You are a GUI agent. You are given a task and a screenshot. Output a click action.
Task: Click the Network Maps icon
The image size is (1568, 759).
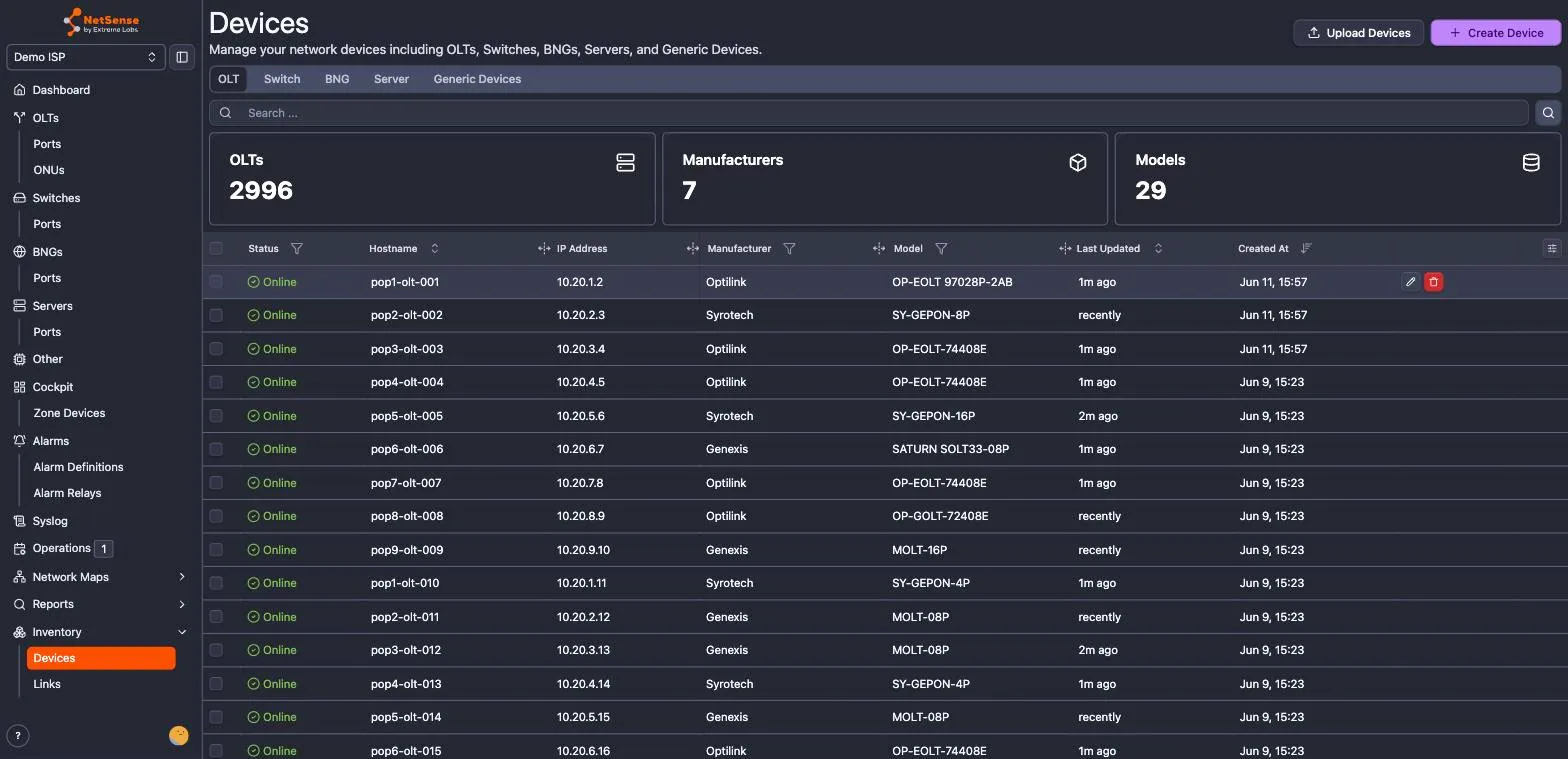click(19, 577)
